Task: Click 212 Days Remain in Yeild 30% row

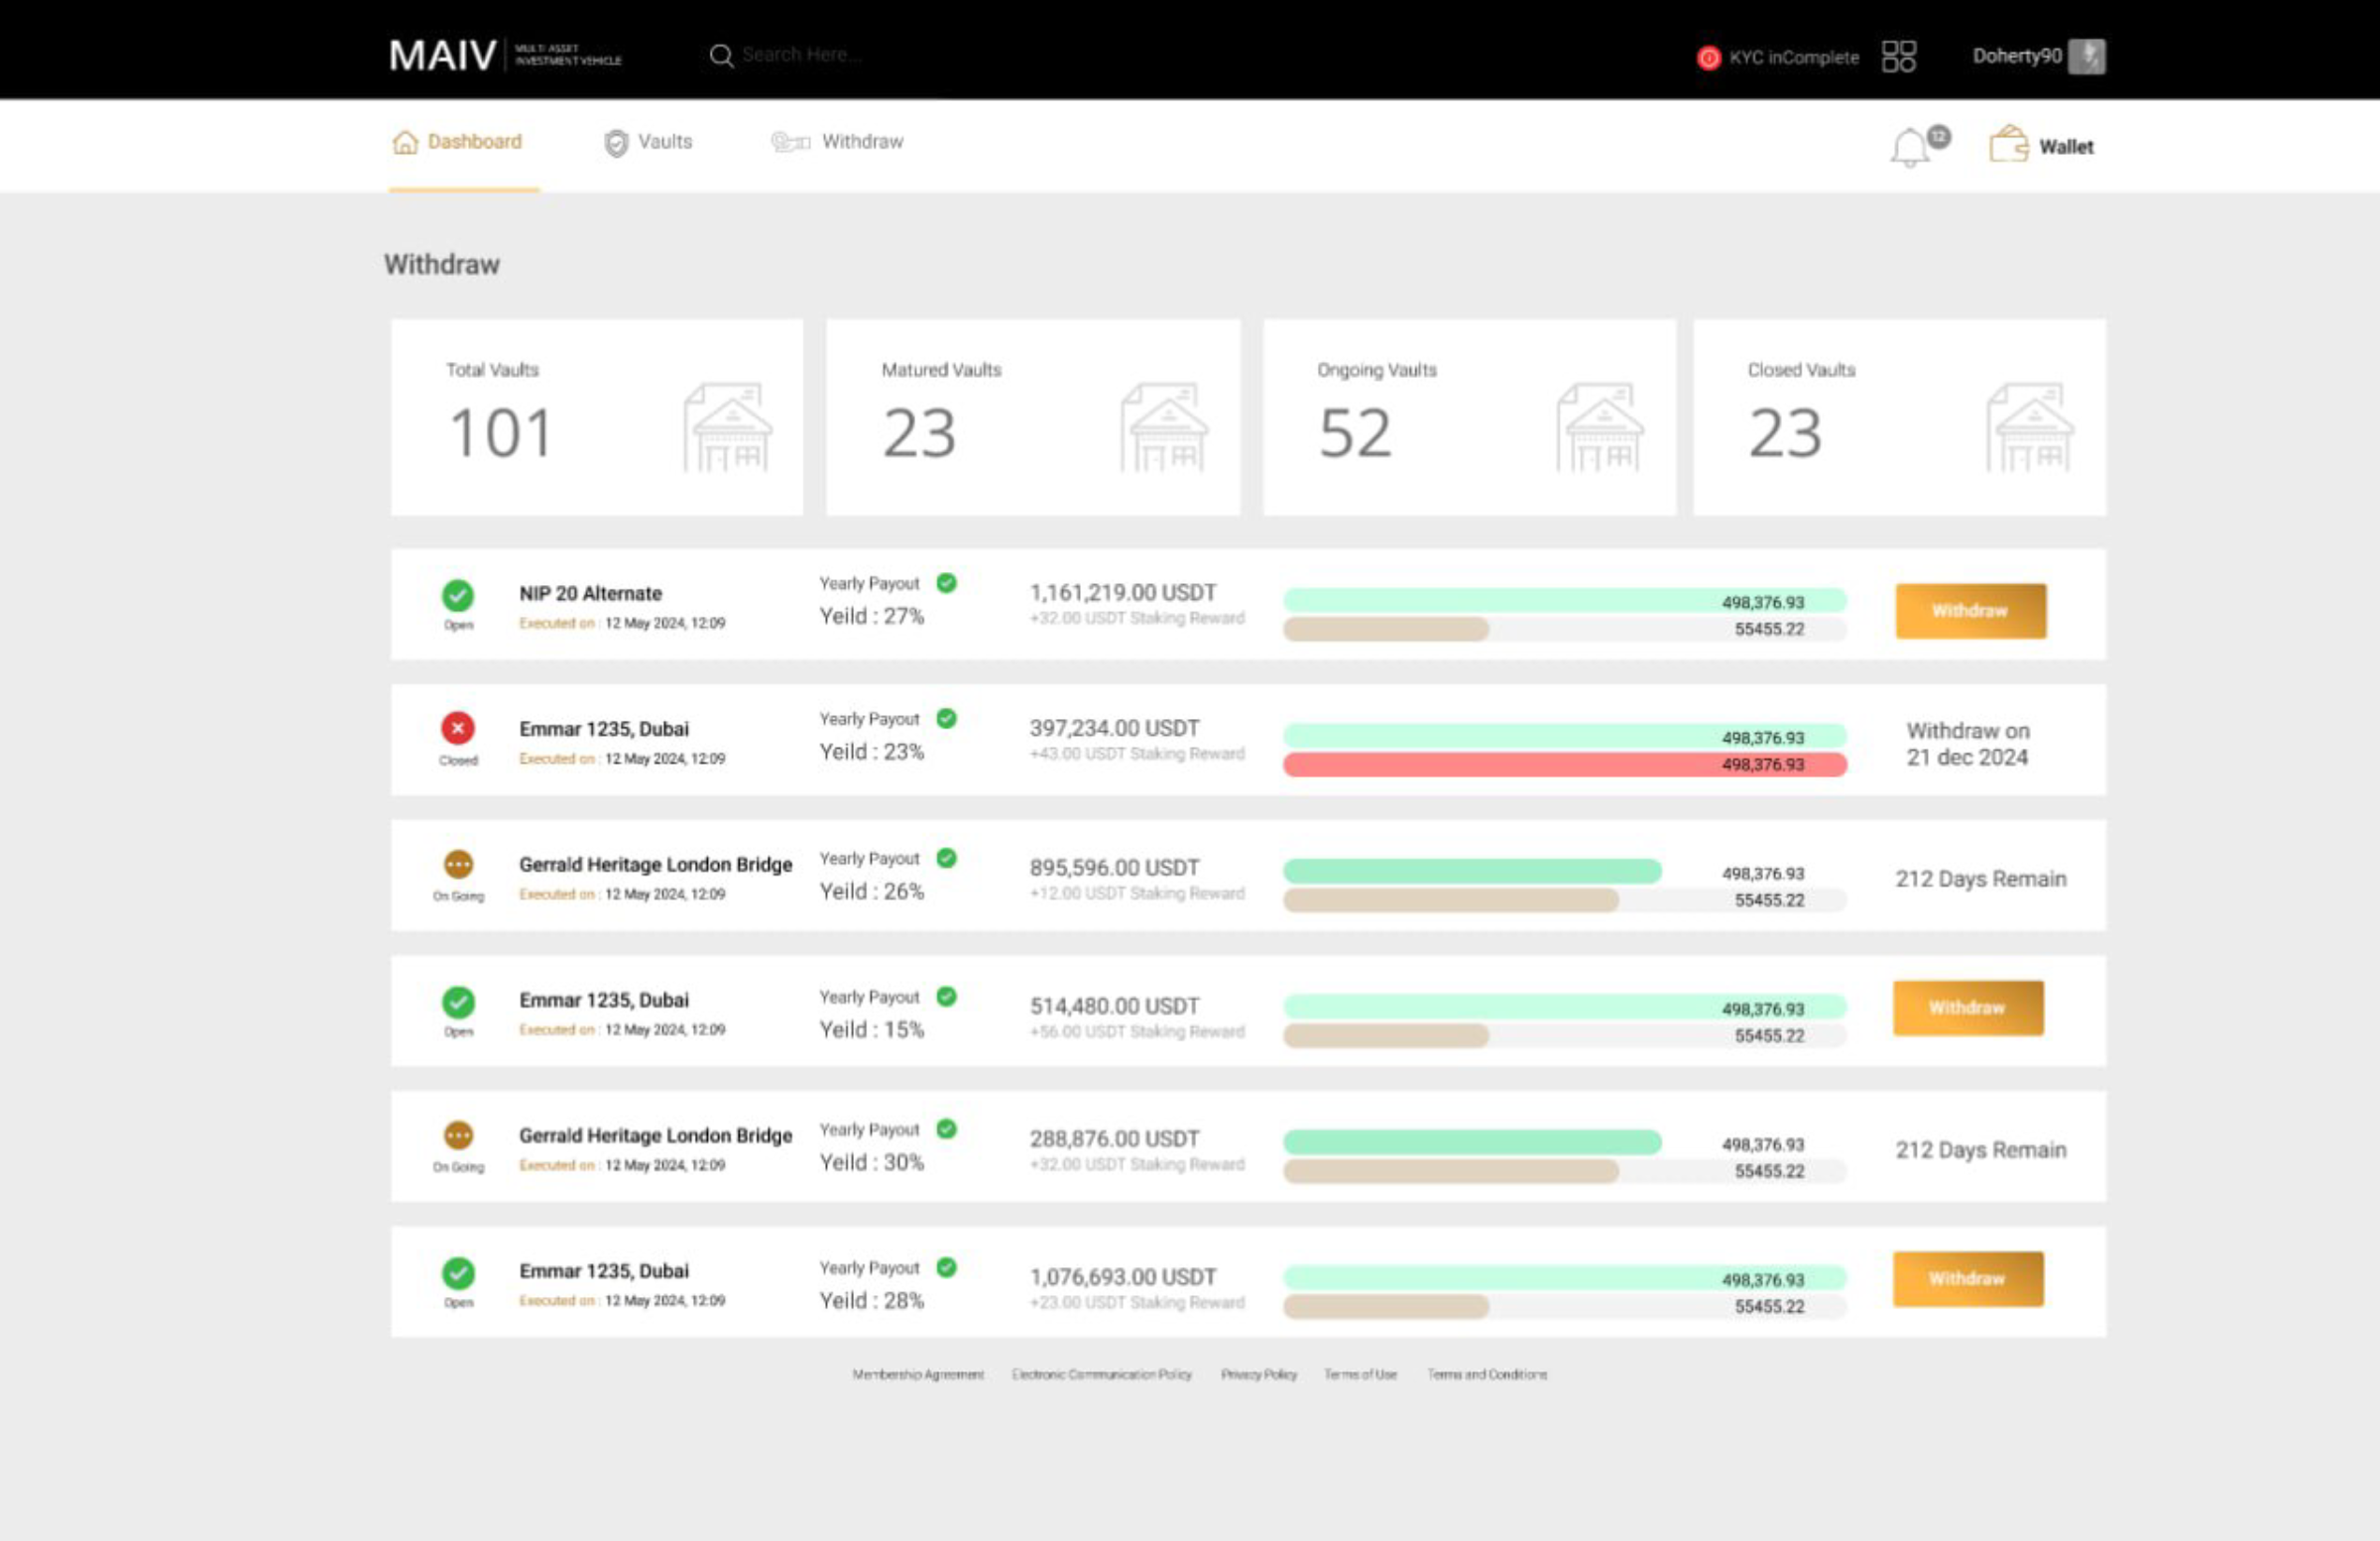Action: [x=1980, y=1151]
